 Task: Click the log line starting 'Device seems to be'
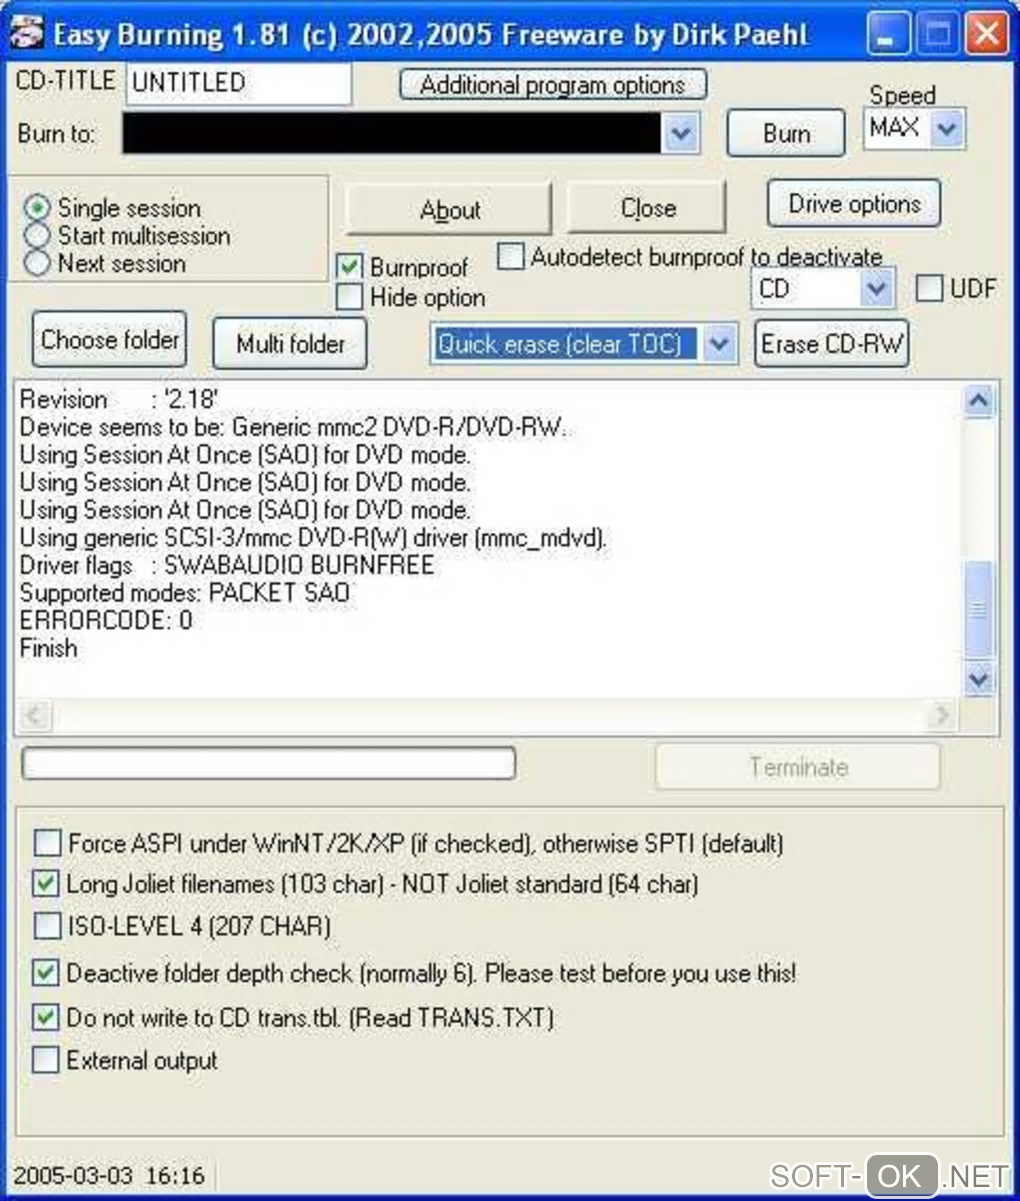point(293,427)
